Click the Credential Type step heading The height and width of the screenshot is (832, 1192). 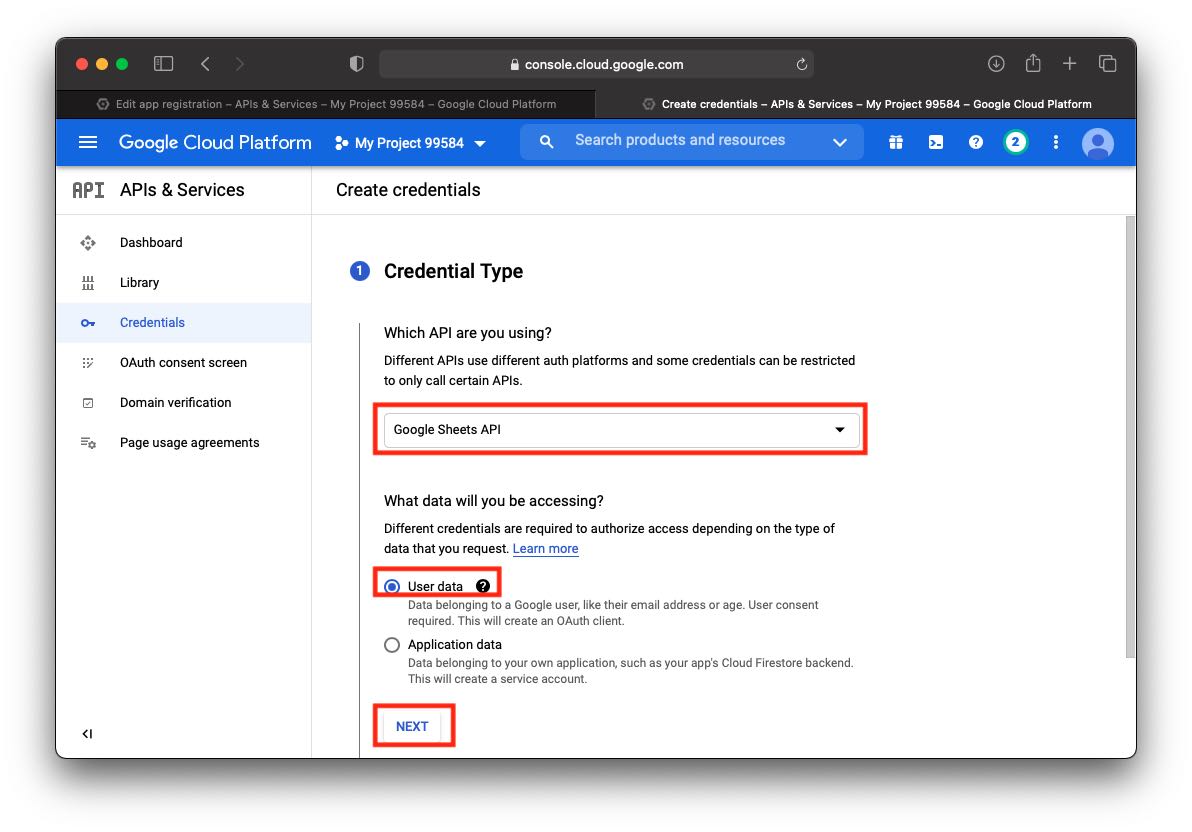(x=453, y=272)
